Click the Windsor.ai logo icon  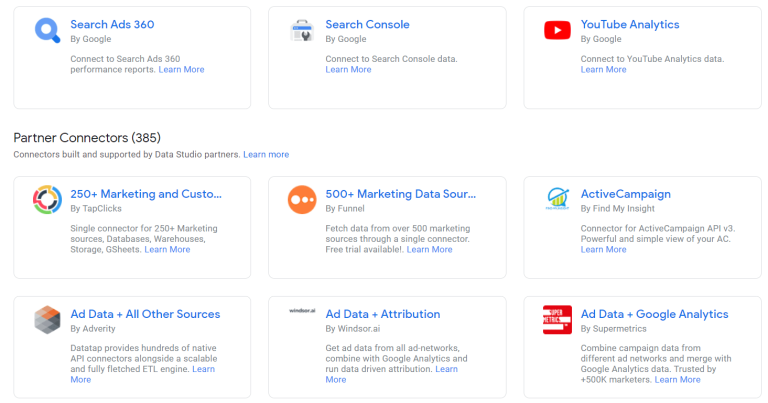click(301, 309)
